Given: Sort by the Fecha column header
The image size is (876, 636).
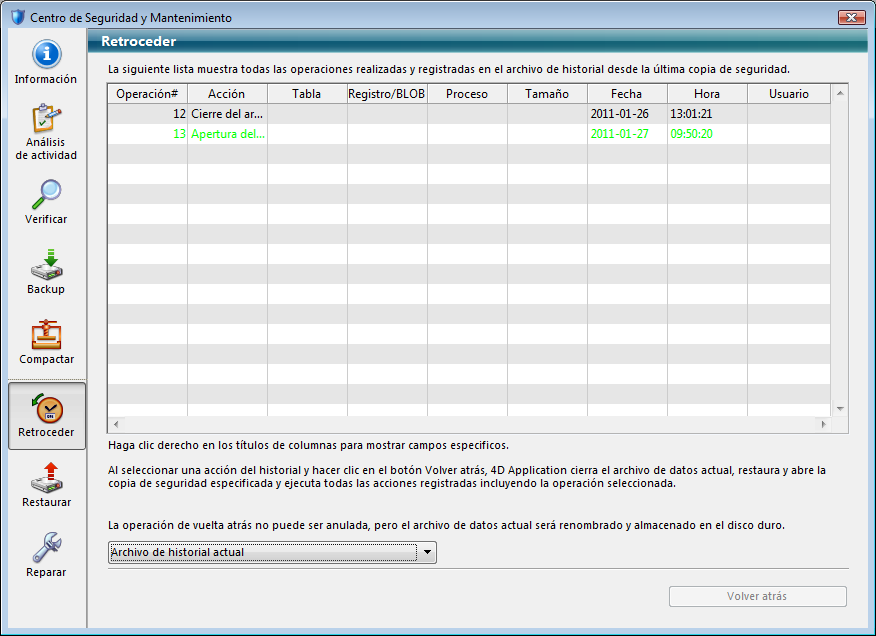Looking at the screenshot, I should pyautogui.click(x=627, y=94).
